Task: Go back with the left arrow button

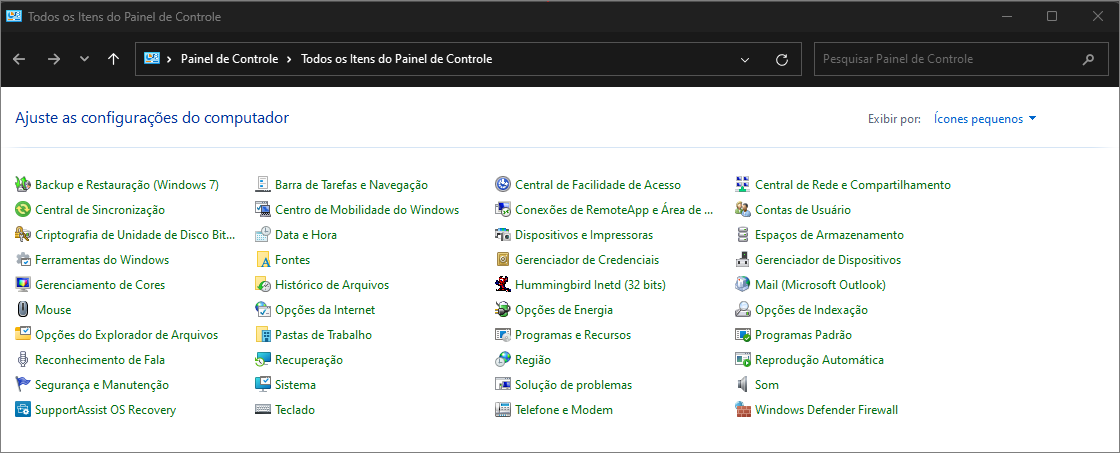Action: (19, 59)
